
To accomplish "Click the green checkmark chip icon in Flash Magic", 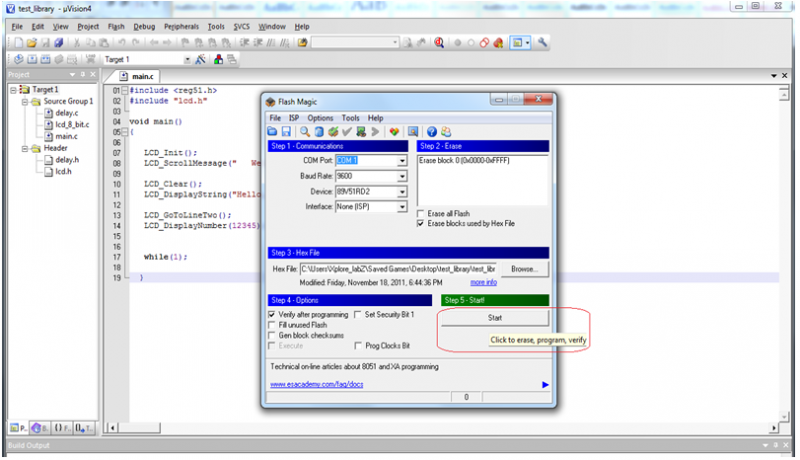I will pyautogui.click(x=333, y=132).
